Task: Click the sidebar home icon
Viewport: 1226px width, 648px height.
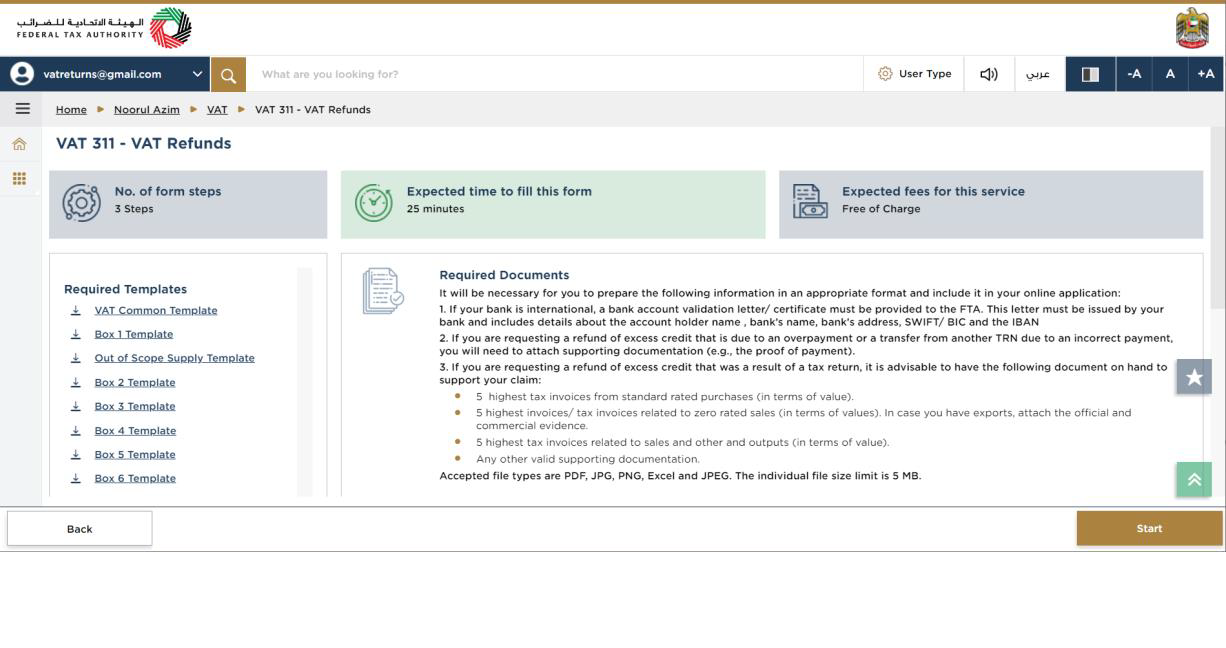Action: (x=19, y=145)
